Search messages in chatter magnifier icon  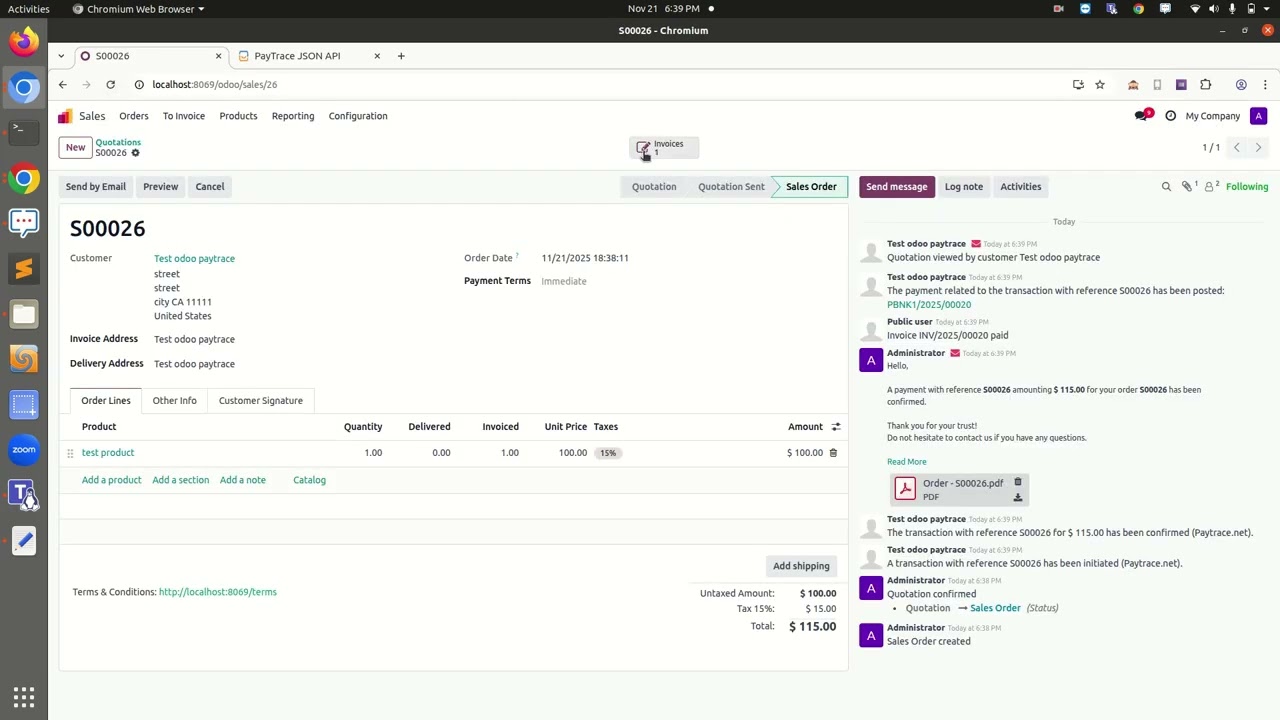tap(1166, 187)
